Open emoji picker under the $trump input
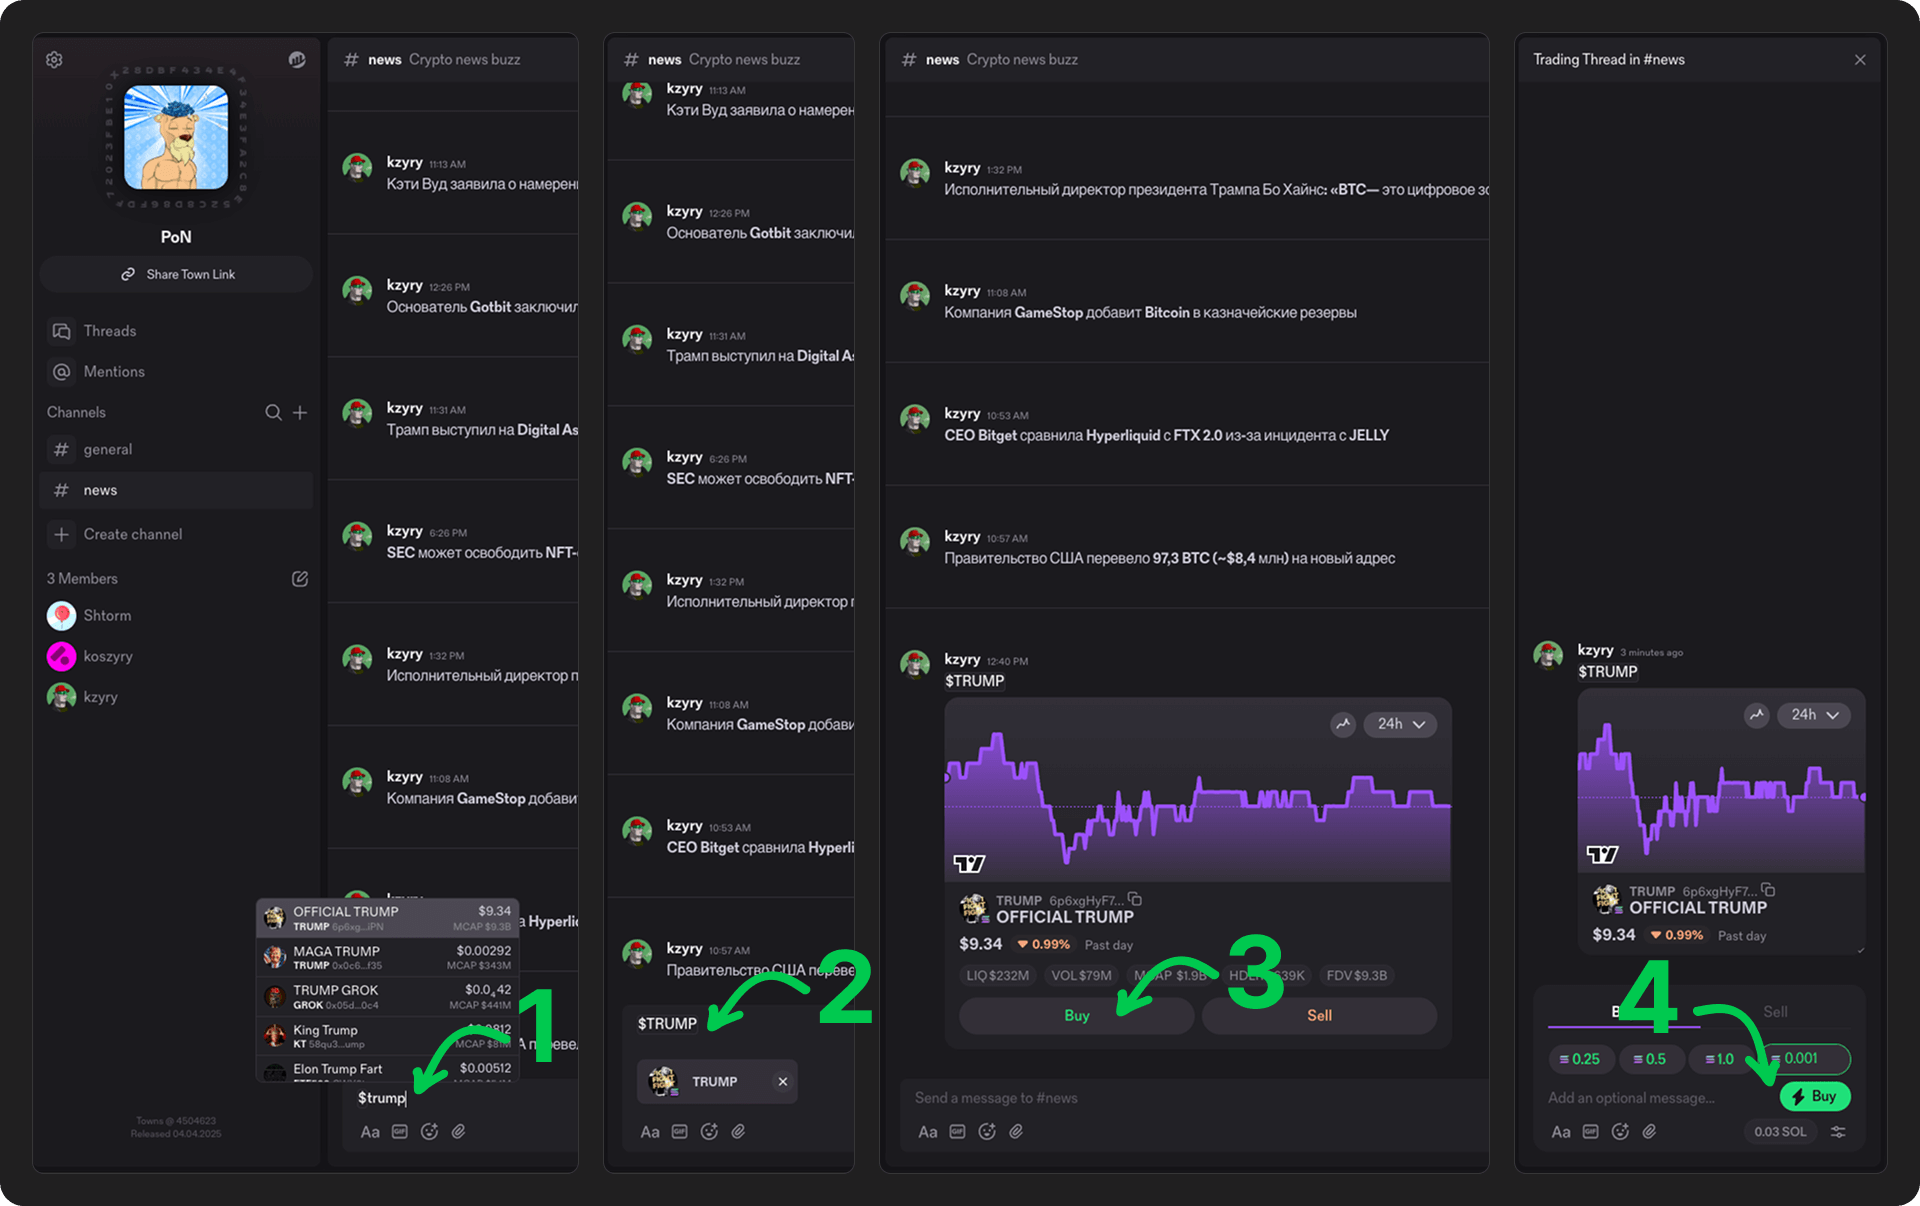The width and height of the screenshot is (1920, 1206). pyautogui.click(x=430, y=1132)
